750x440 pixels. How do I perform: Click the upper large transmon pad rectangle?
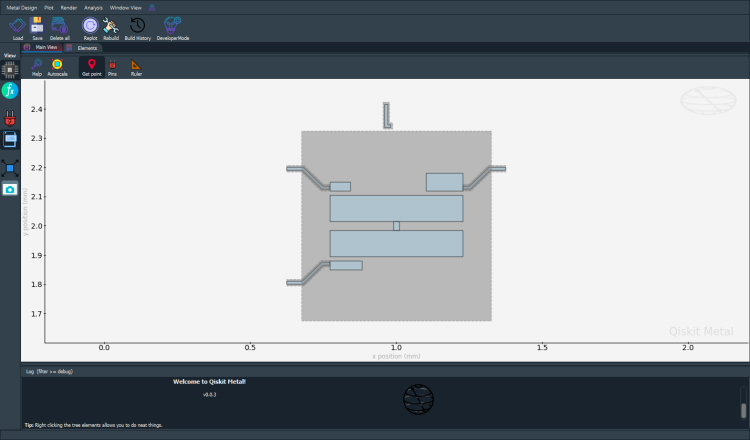click(x=397, y=208)
